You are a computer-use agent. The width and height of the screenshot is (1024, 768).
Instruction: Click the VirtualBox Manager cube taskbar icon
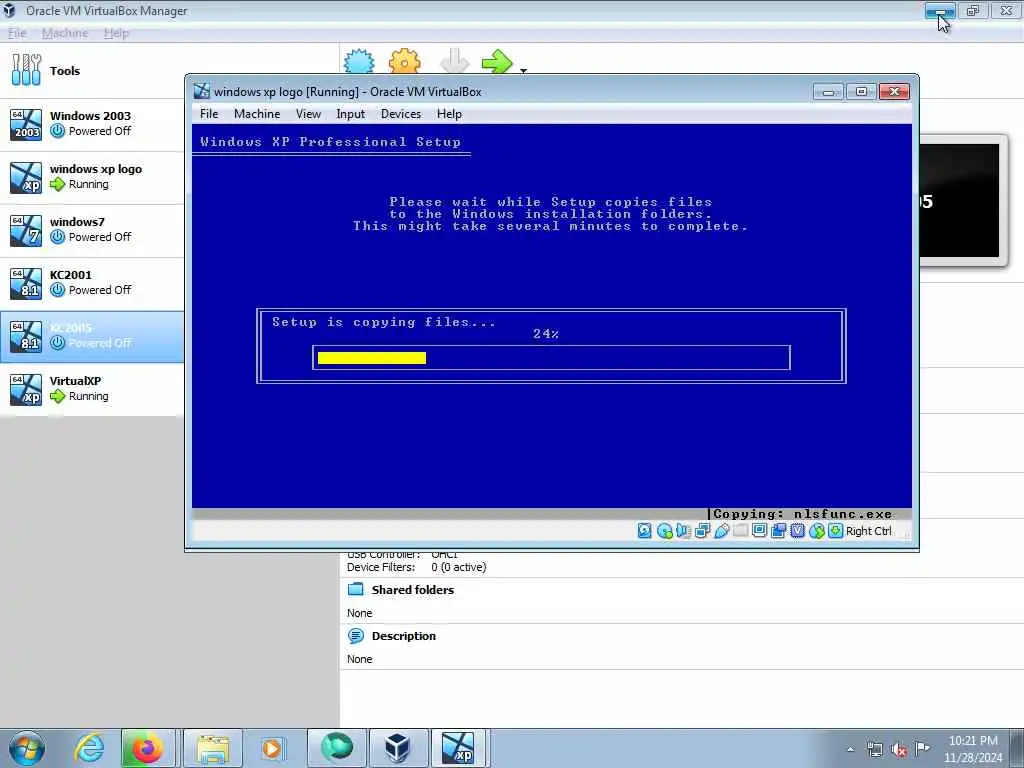coord(398,748)
